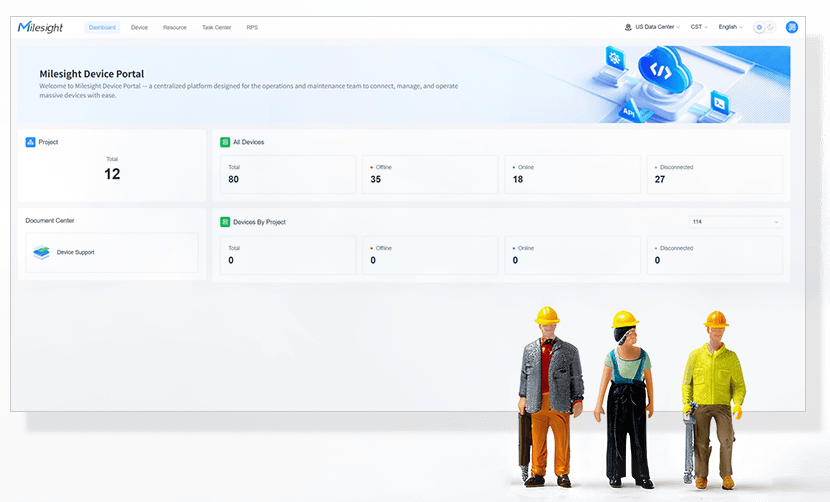
Task: Click the All Devices panel icon
Action: click(x=225, y=142)
